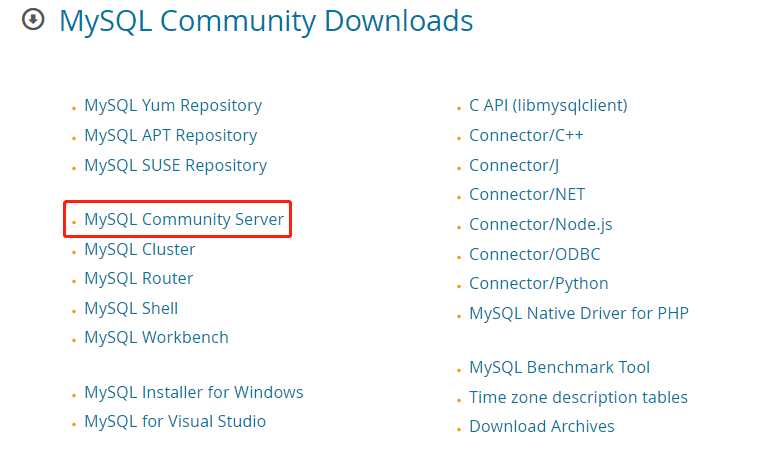Click the download circle icon beside the heading
Image resolution: width=759 pixels, height=453 pixels.
33,20
